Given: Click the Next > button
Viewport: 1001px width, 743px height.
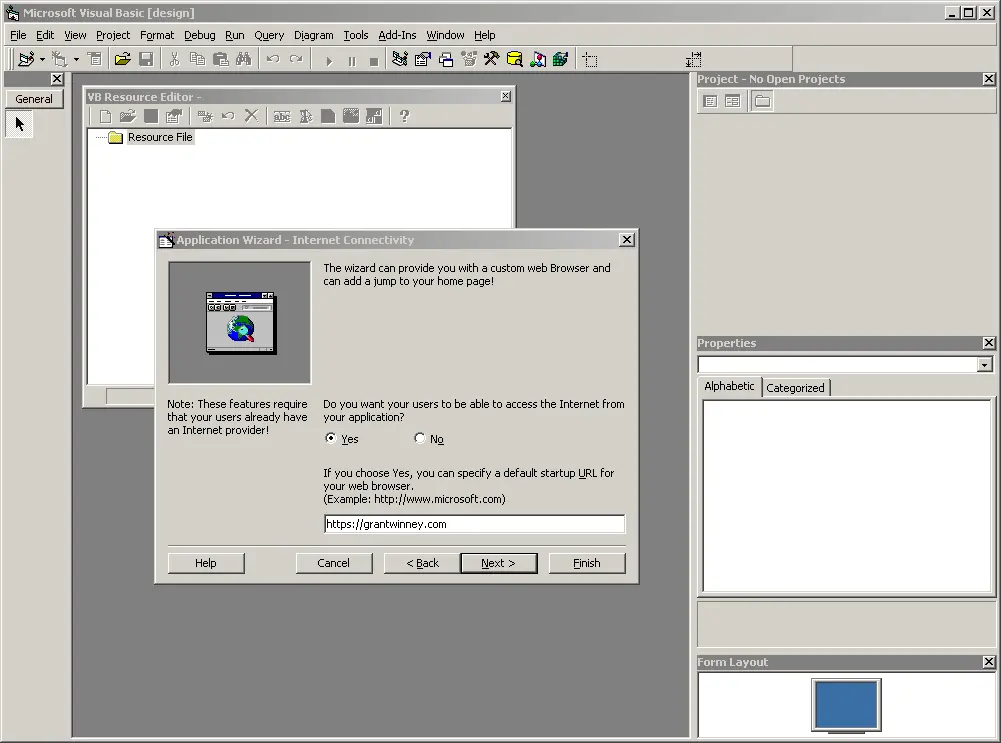Looking at the screenshot, I should 499,563.
